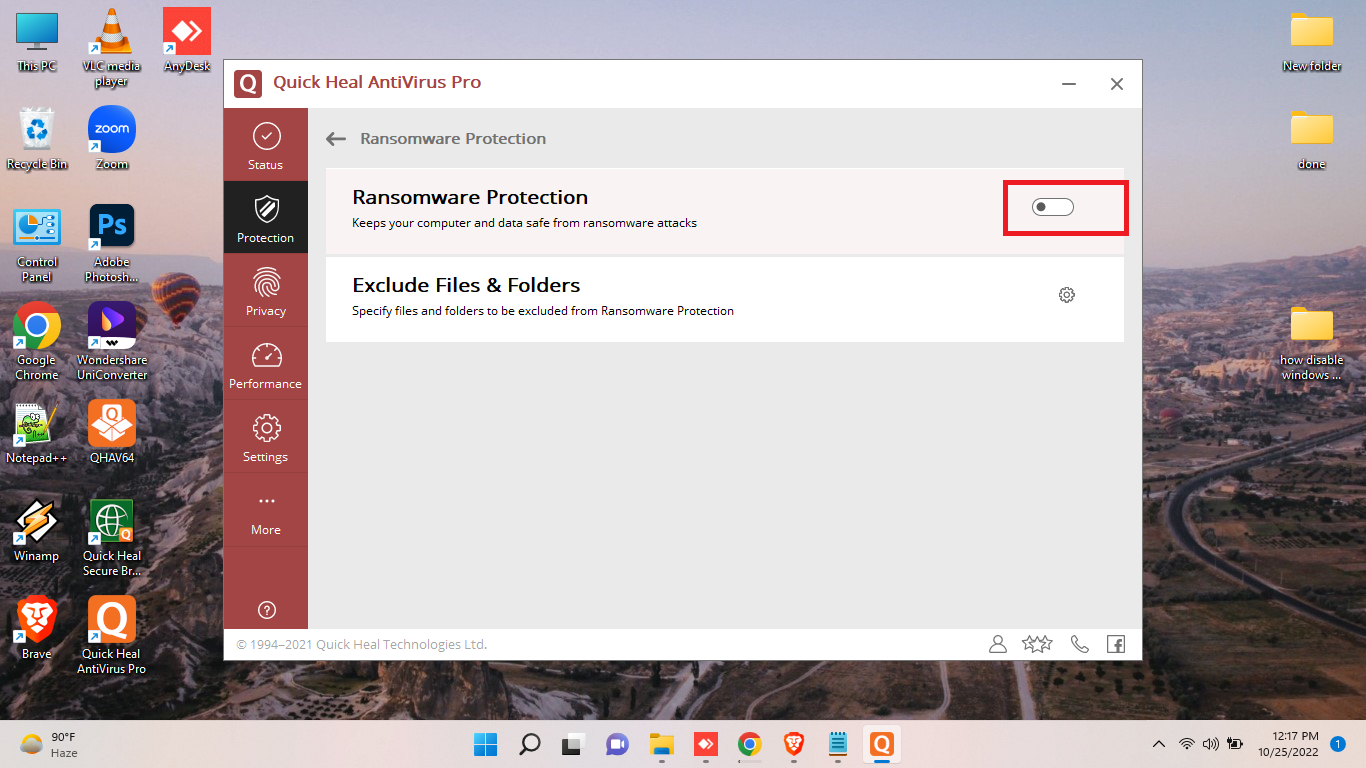The image size is (1366, 768).
Task: Open the Windows Start button
Action: (486, 744)
